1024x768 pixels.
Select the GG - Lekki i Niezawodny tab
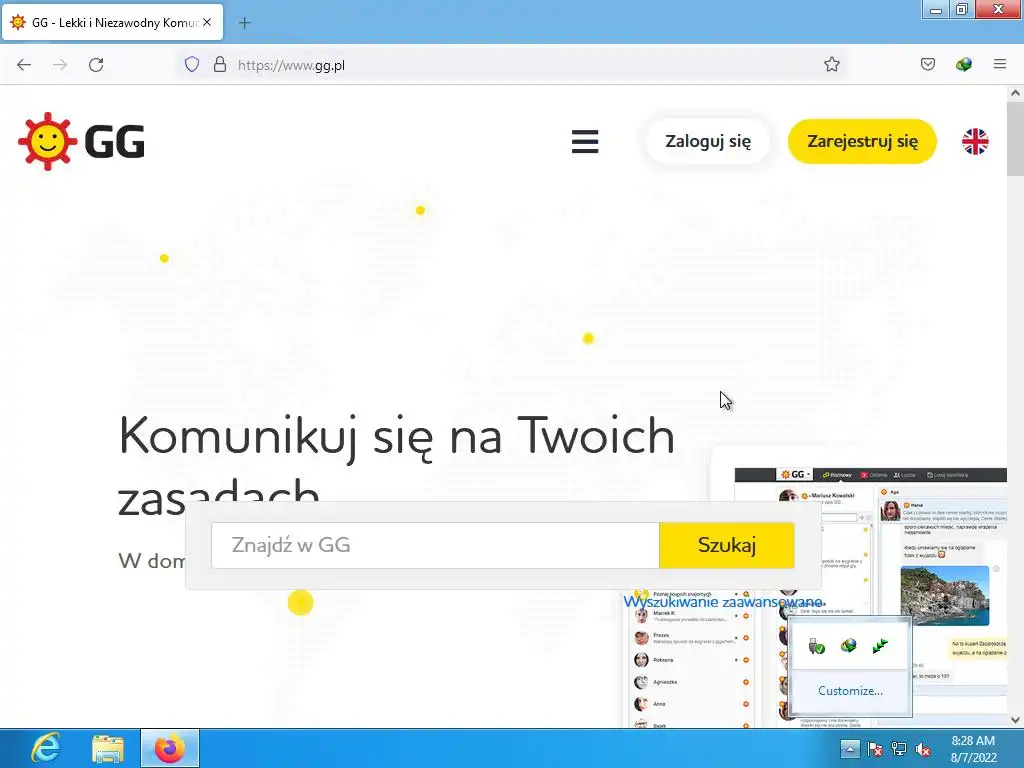[x=112, y=22]
